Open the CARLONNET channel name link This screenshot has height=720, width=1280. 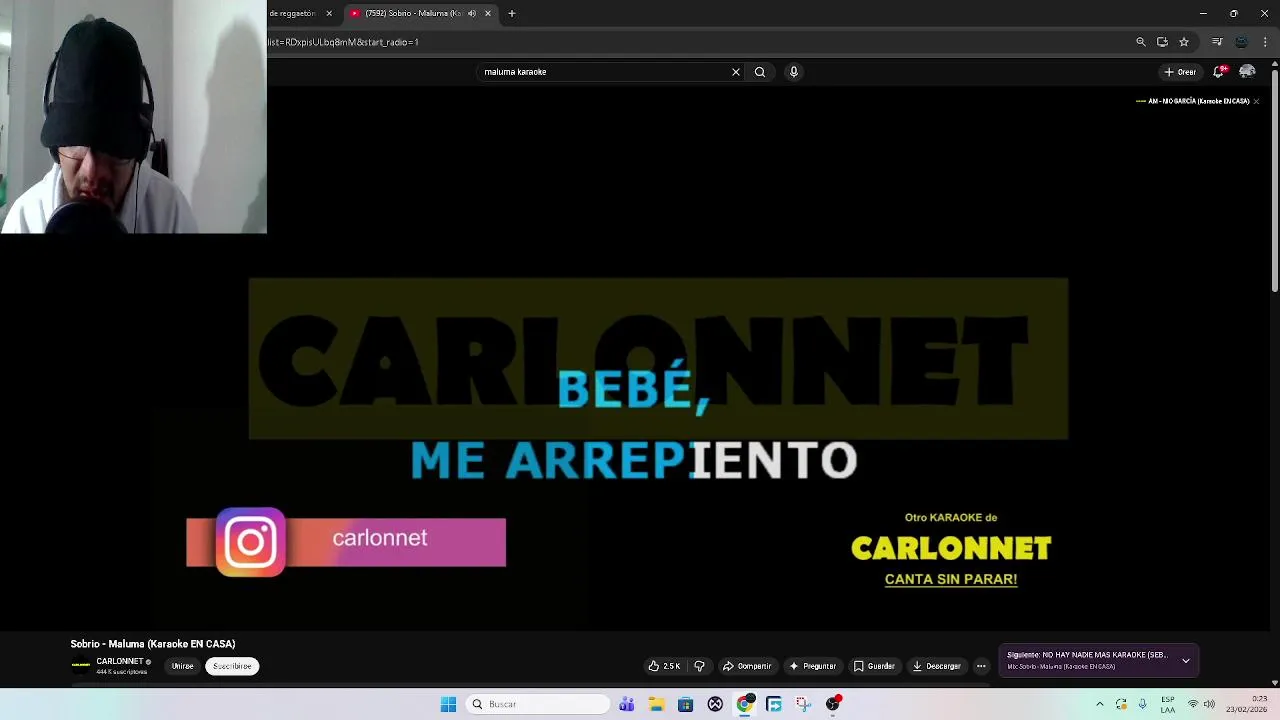point(120,661)
